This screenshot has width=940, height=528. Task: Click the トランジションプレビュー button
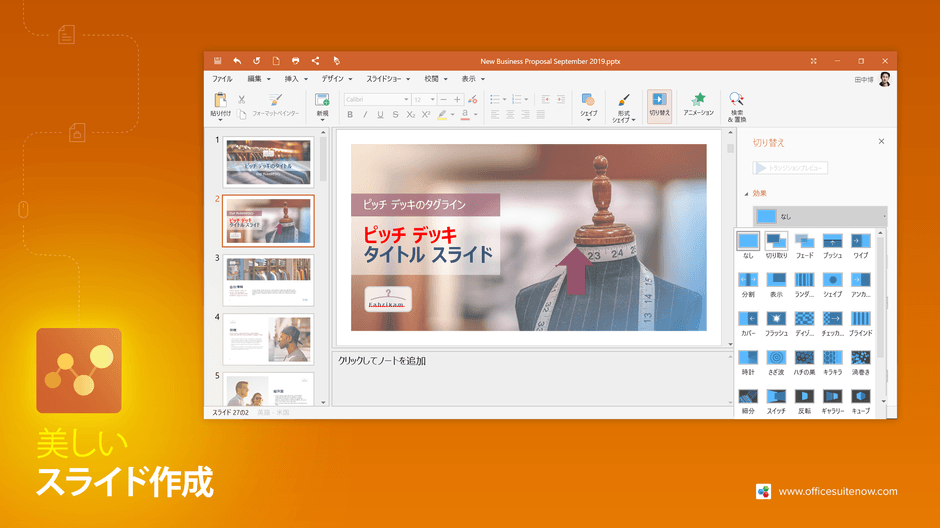[x=790, y=168]
